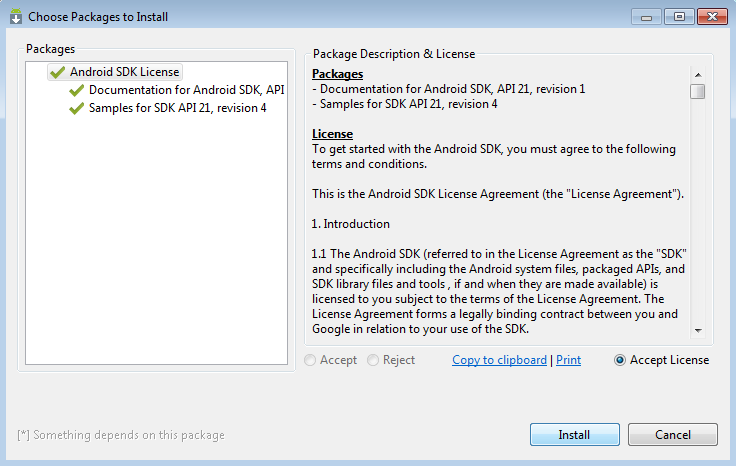Screen dimensions: 736x466
Task: Click the Copy to clipboard link
Action: point(499,360)
